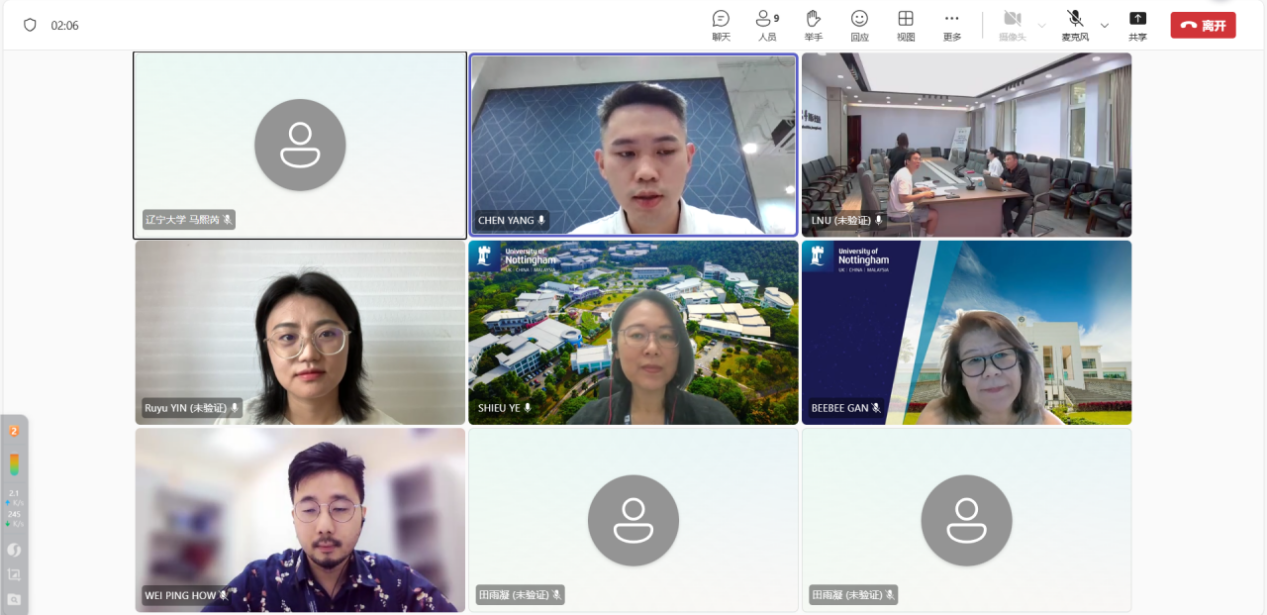Expand microphone options dropdown arrow
This screenshot has height=615, width=1267.
(x=1105, y=25)
